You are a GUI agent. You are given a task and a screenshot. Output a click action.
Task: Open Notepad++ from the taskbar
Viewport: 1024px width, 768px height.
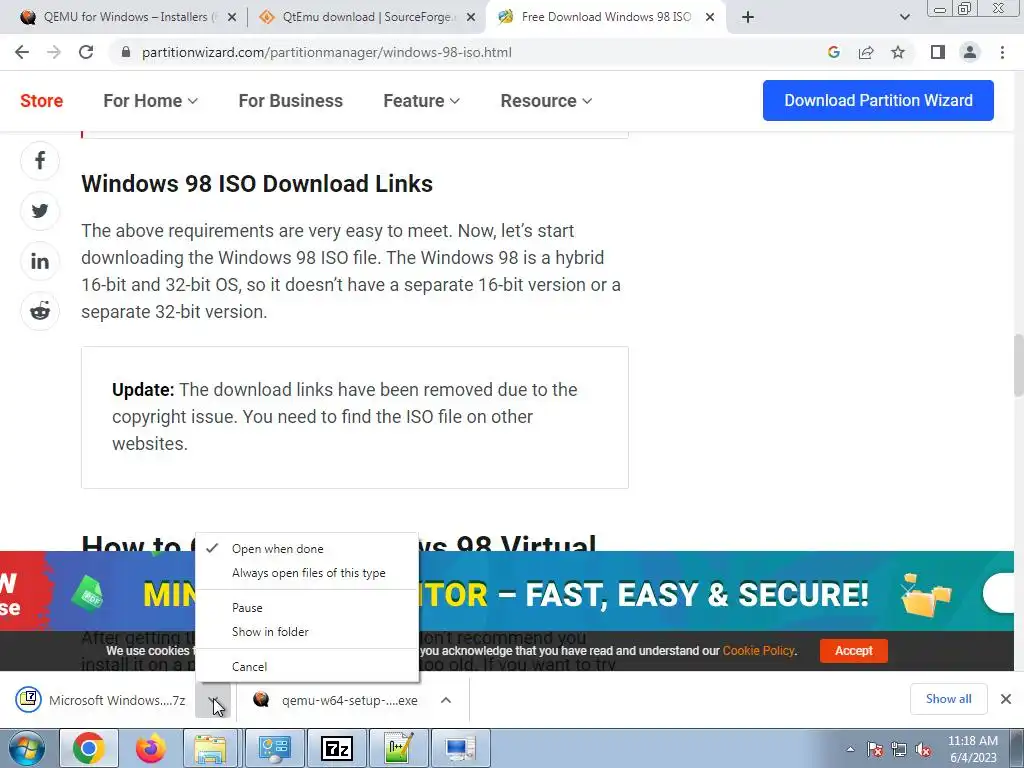point(399,748)
